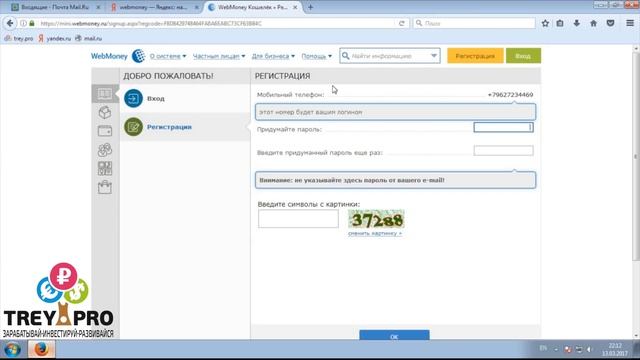Open the search field dropdown arrow
The height and width of the screenshot is (360, 640).
coord(433,56)
